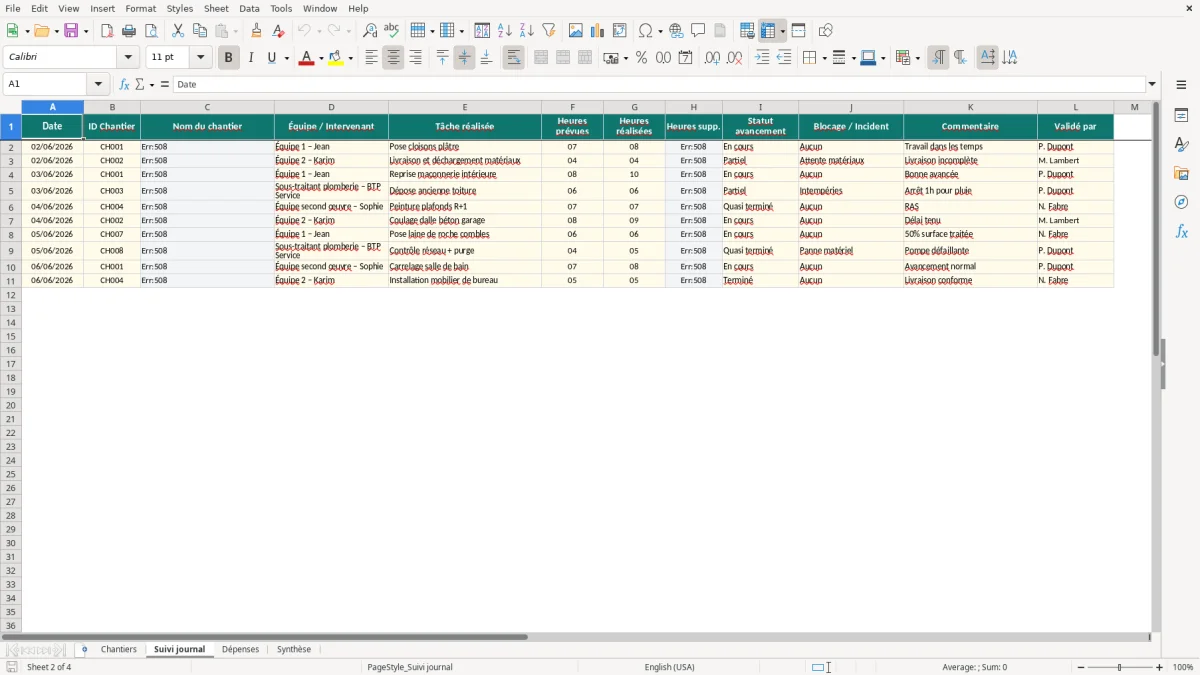
Task: Click the zoom out minus button
Action: [1080, 667]
